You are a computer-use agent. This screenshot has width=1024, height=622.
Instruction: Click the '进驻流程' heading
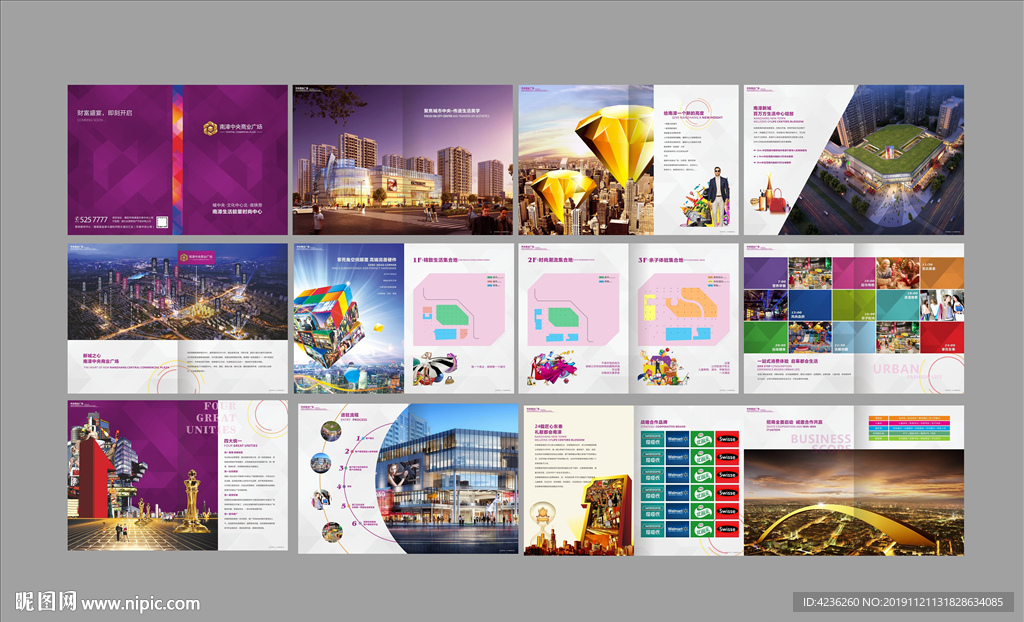click(x=349, y=415)
